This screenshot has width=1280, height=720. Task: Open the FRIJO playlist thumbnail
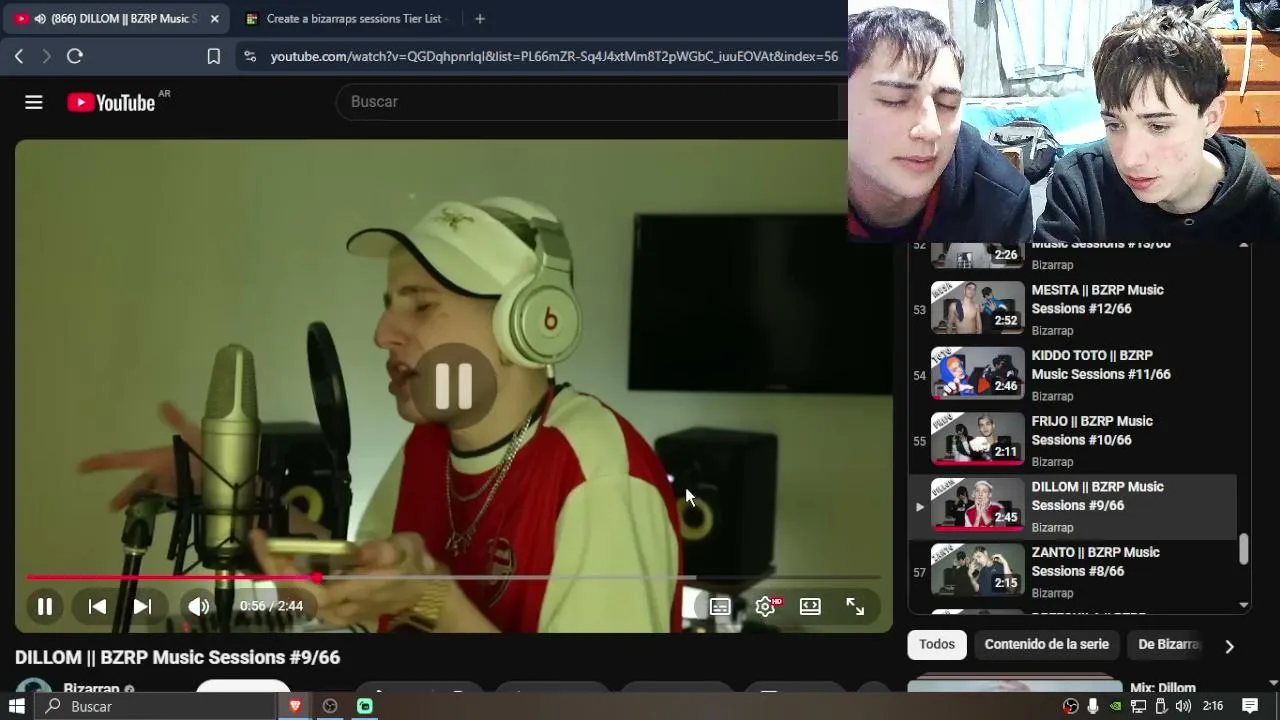coord(978,439)
